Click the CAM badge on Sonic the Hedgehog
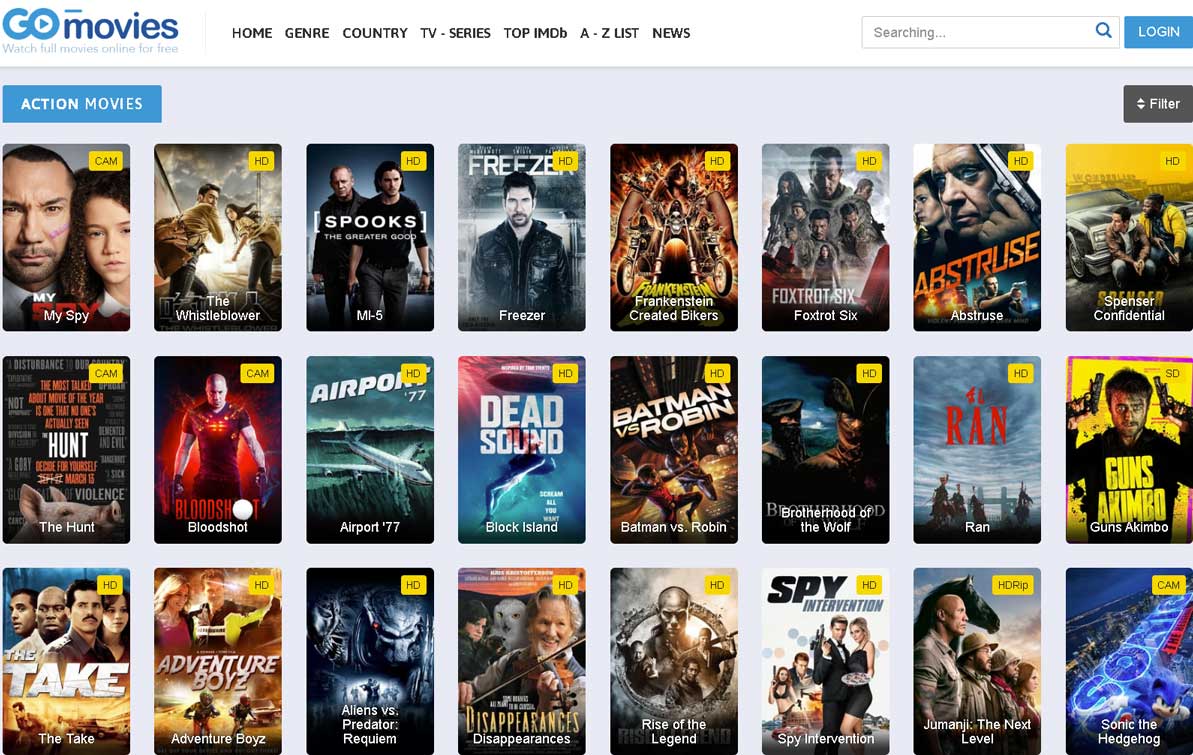 1169,585
